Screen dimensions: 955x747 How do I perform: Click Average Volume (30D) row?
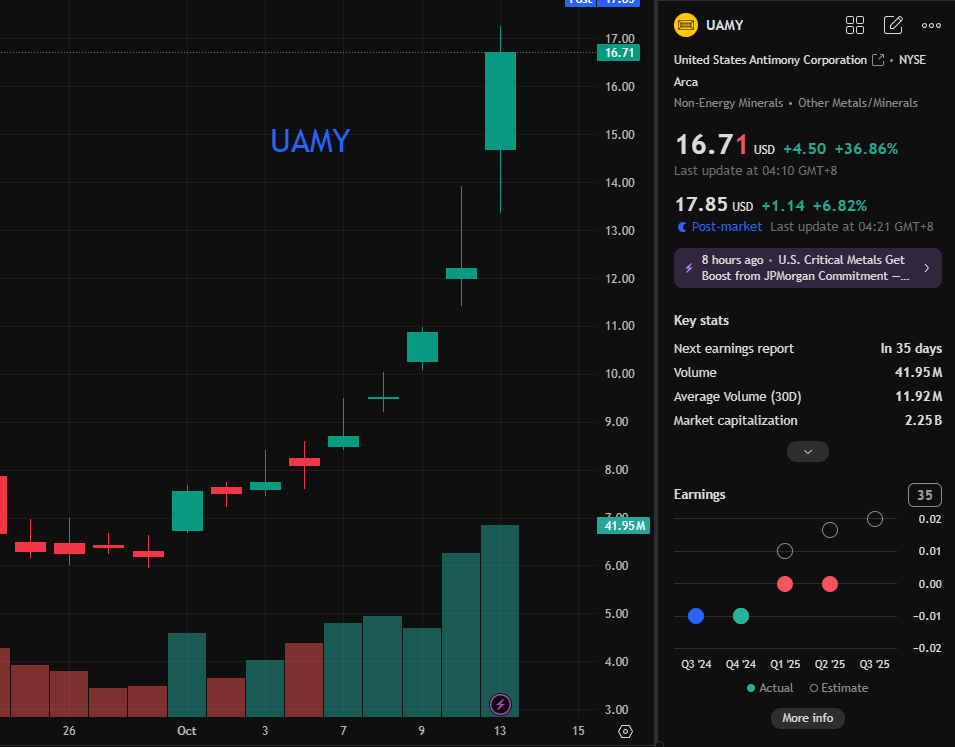coord(808,397)
